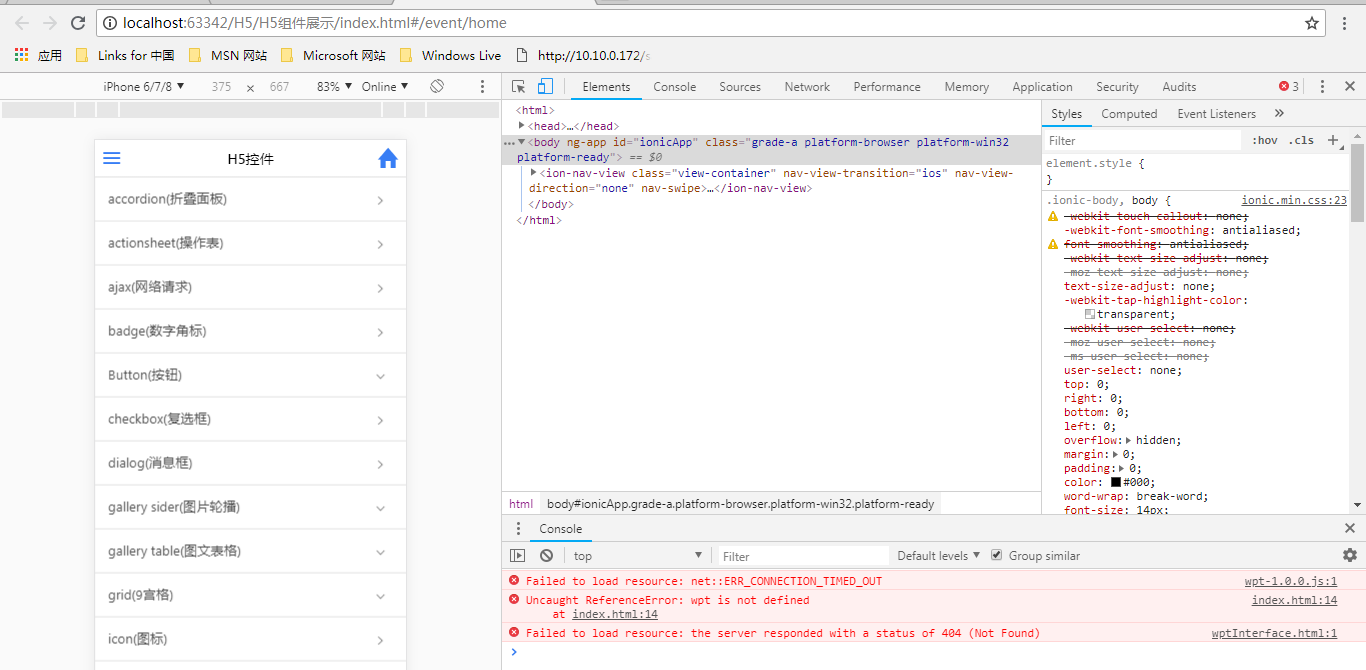
Task: Bookmark the page with the star icon
Action: point(1312,23)
